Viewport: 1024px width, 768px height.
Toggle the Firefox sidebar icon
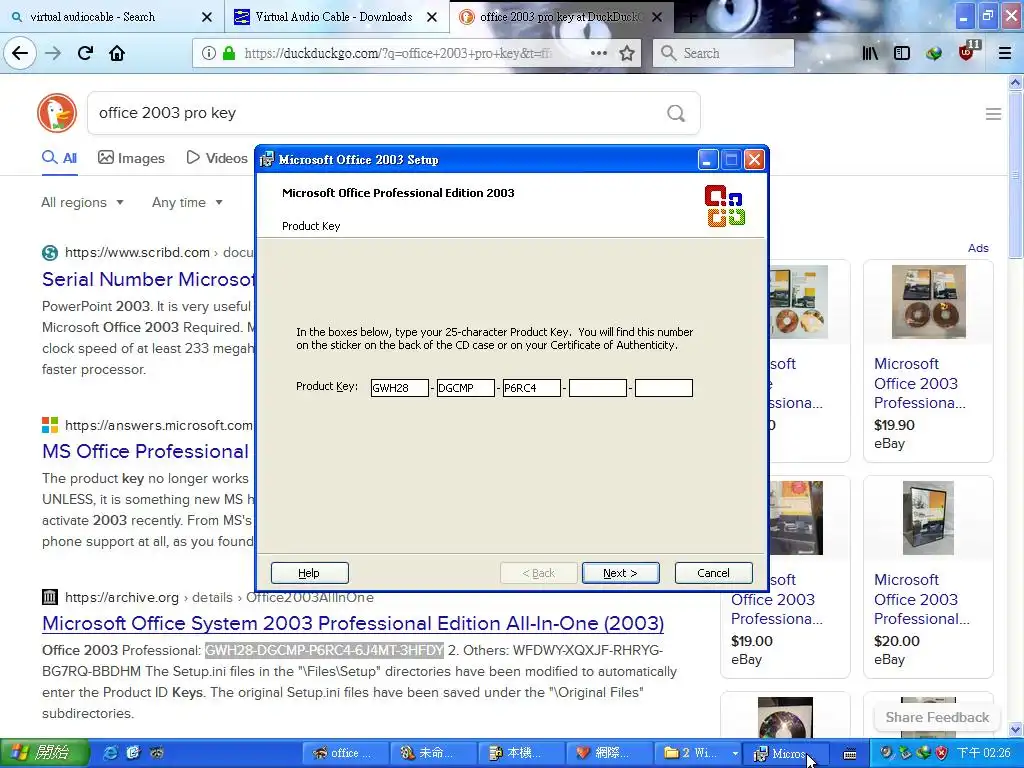point(902,53)
